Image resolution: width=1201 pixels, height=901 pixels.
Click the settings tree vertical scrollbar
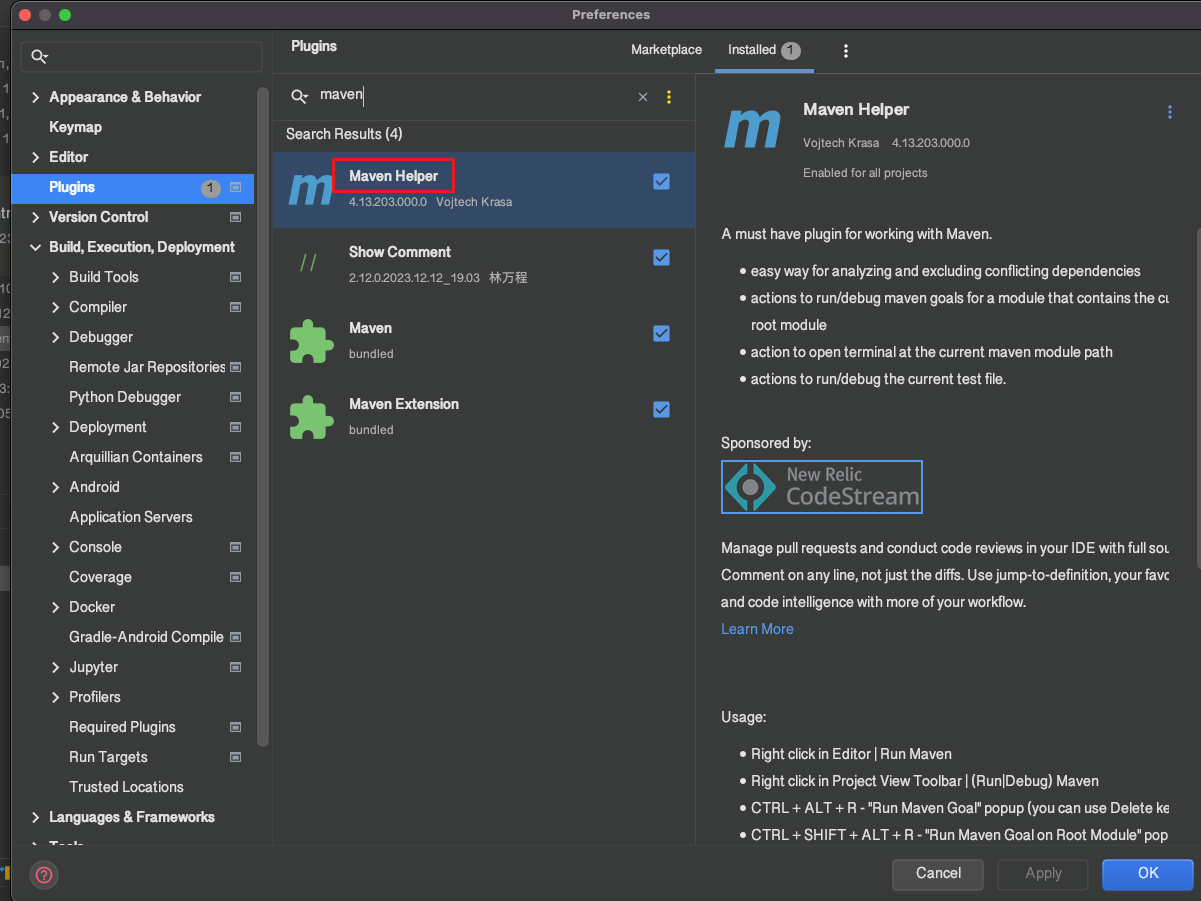coord(263,400)
